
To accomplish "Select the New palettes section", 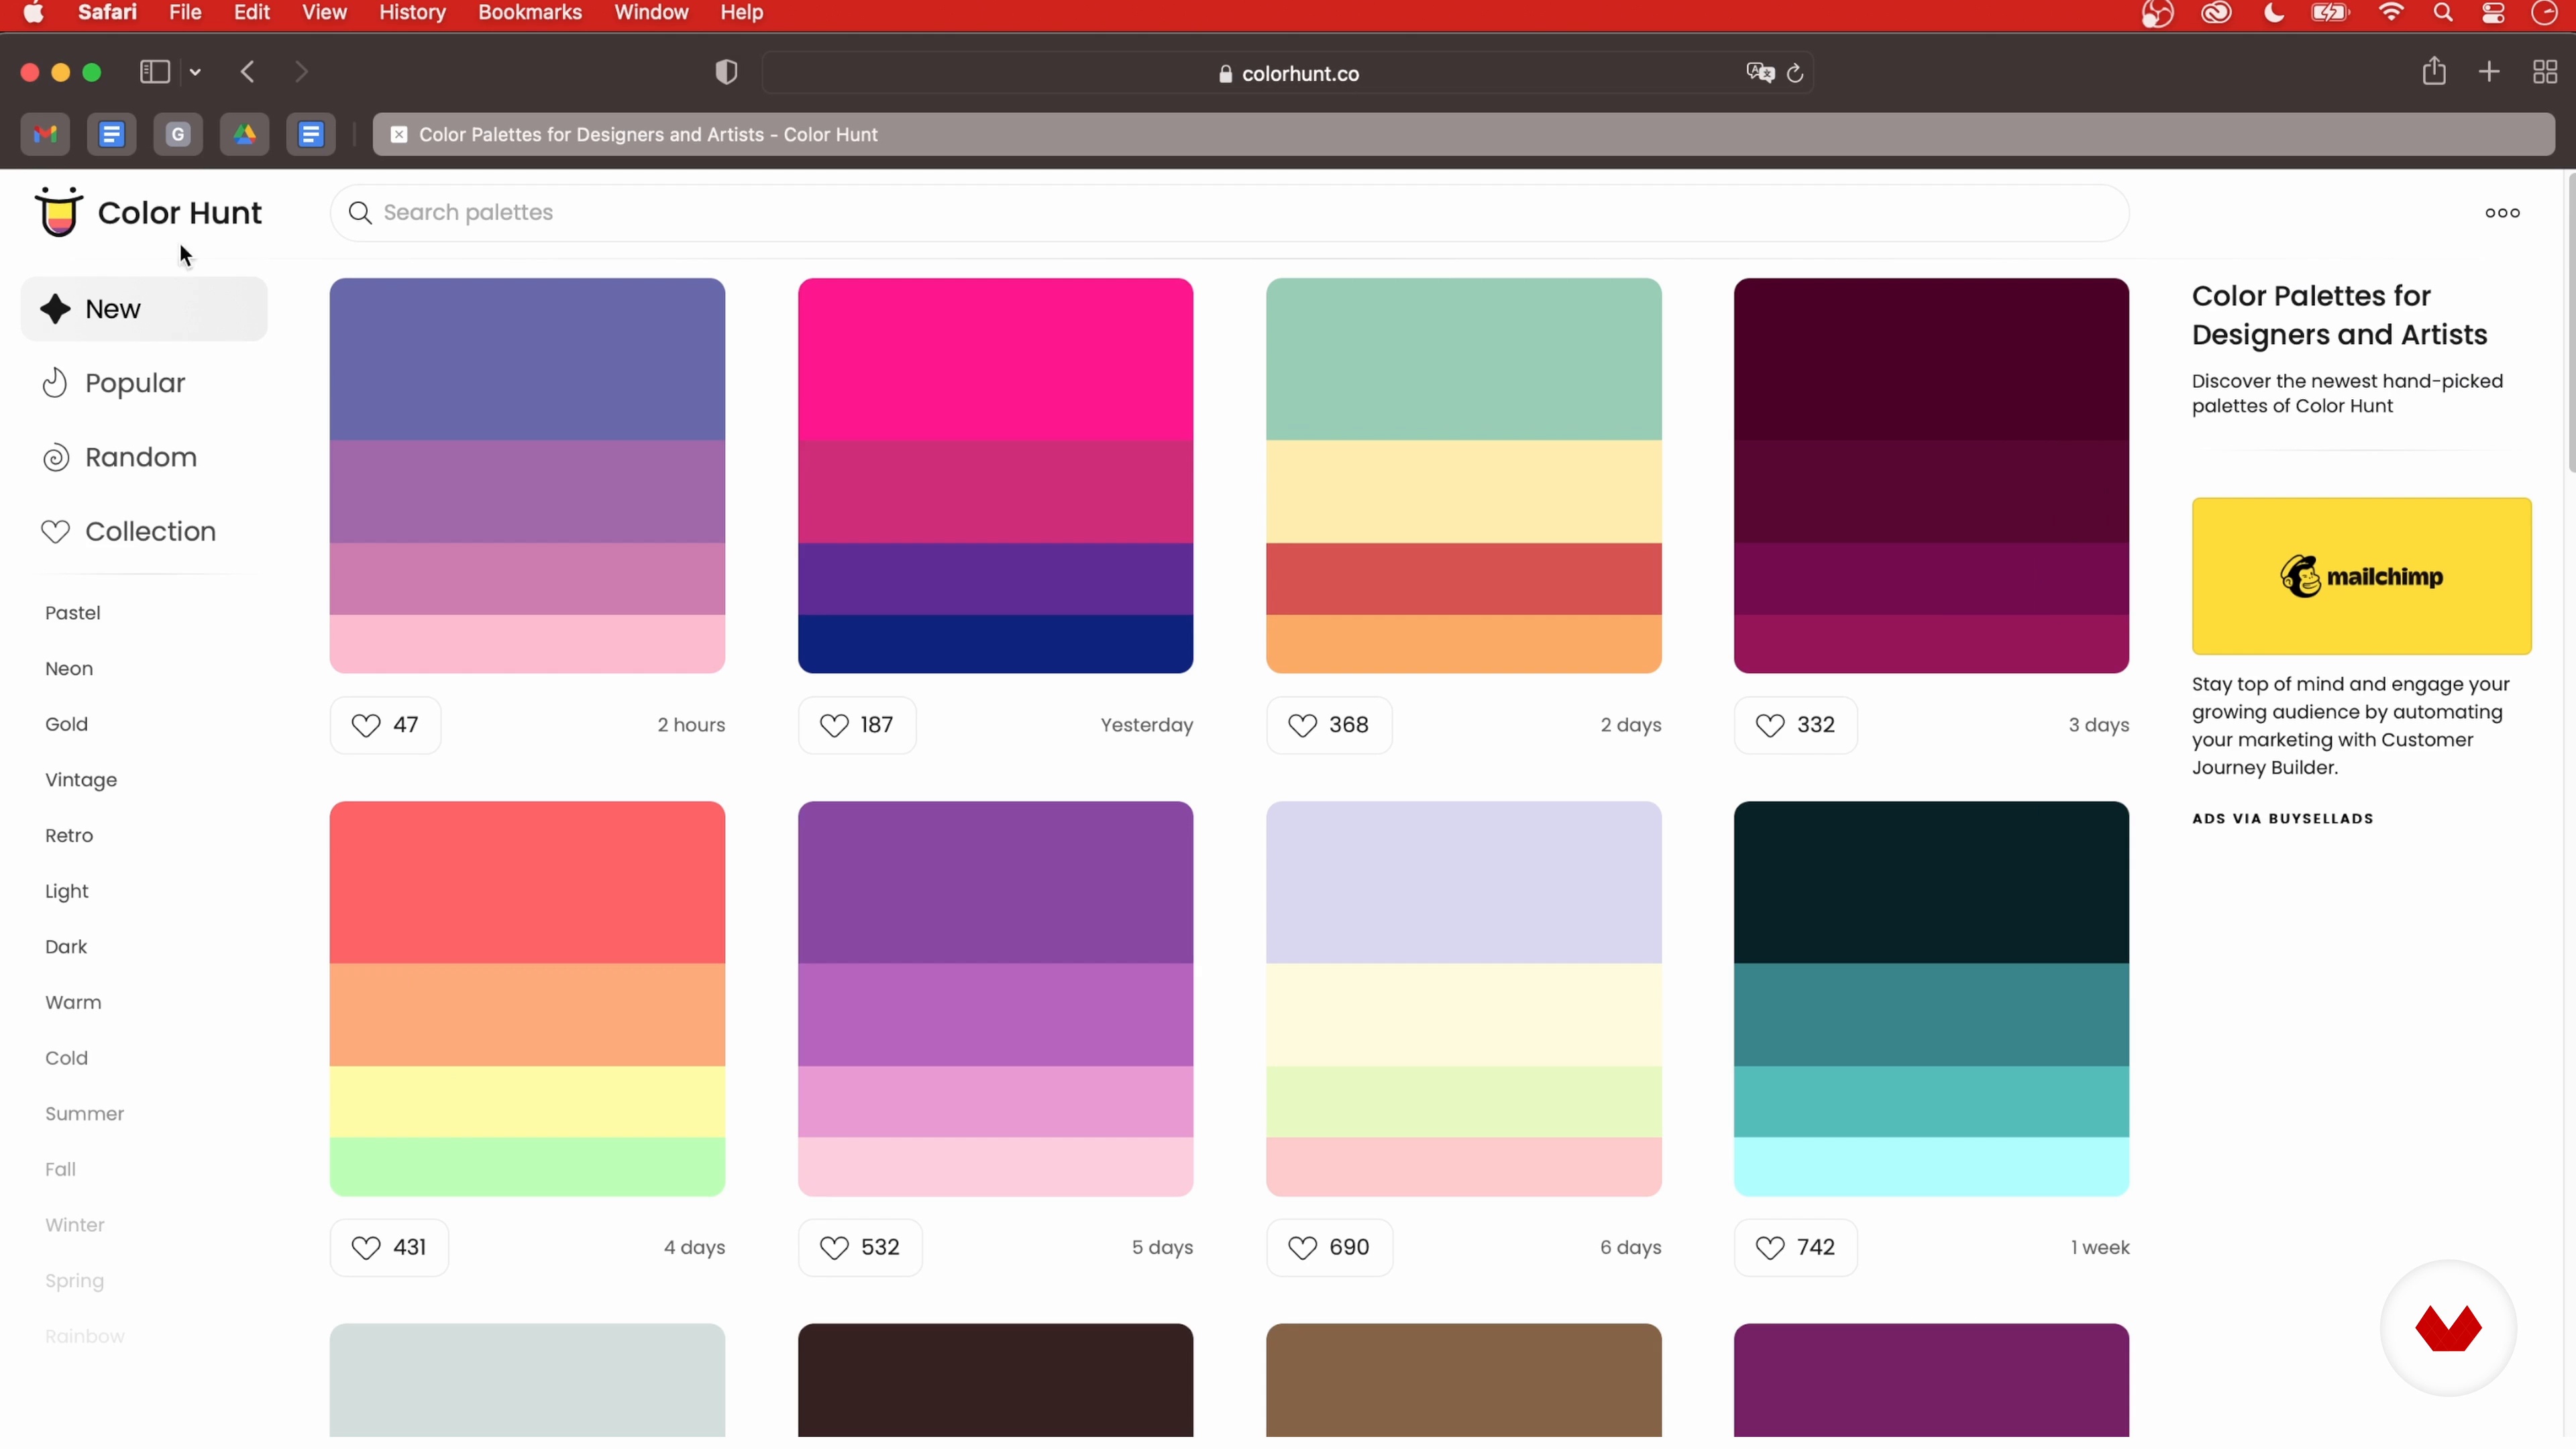I will (x=144, y=309).
